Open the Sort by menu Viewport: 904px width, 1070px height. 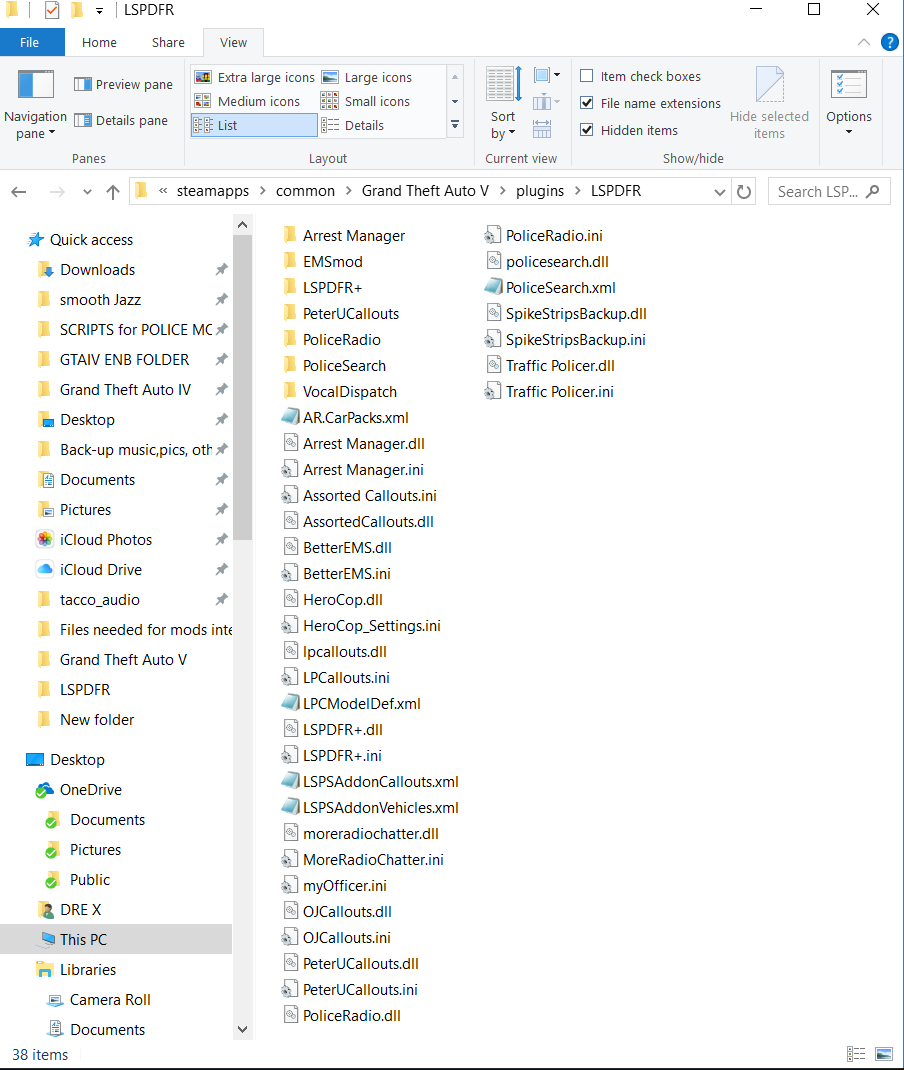coord(504,104)
